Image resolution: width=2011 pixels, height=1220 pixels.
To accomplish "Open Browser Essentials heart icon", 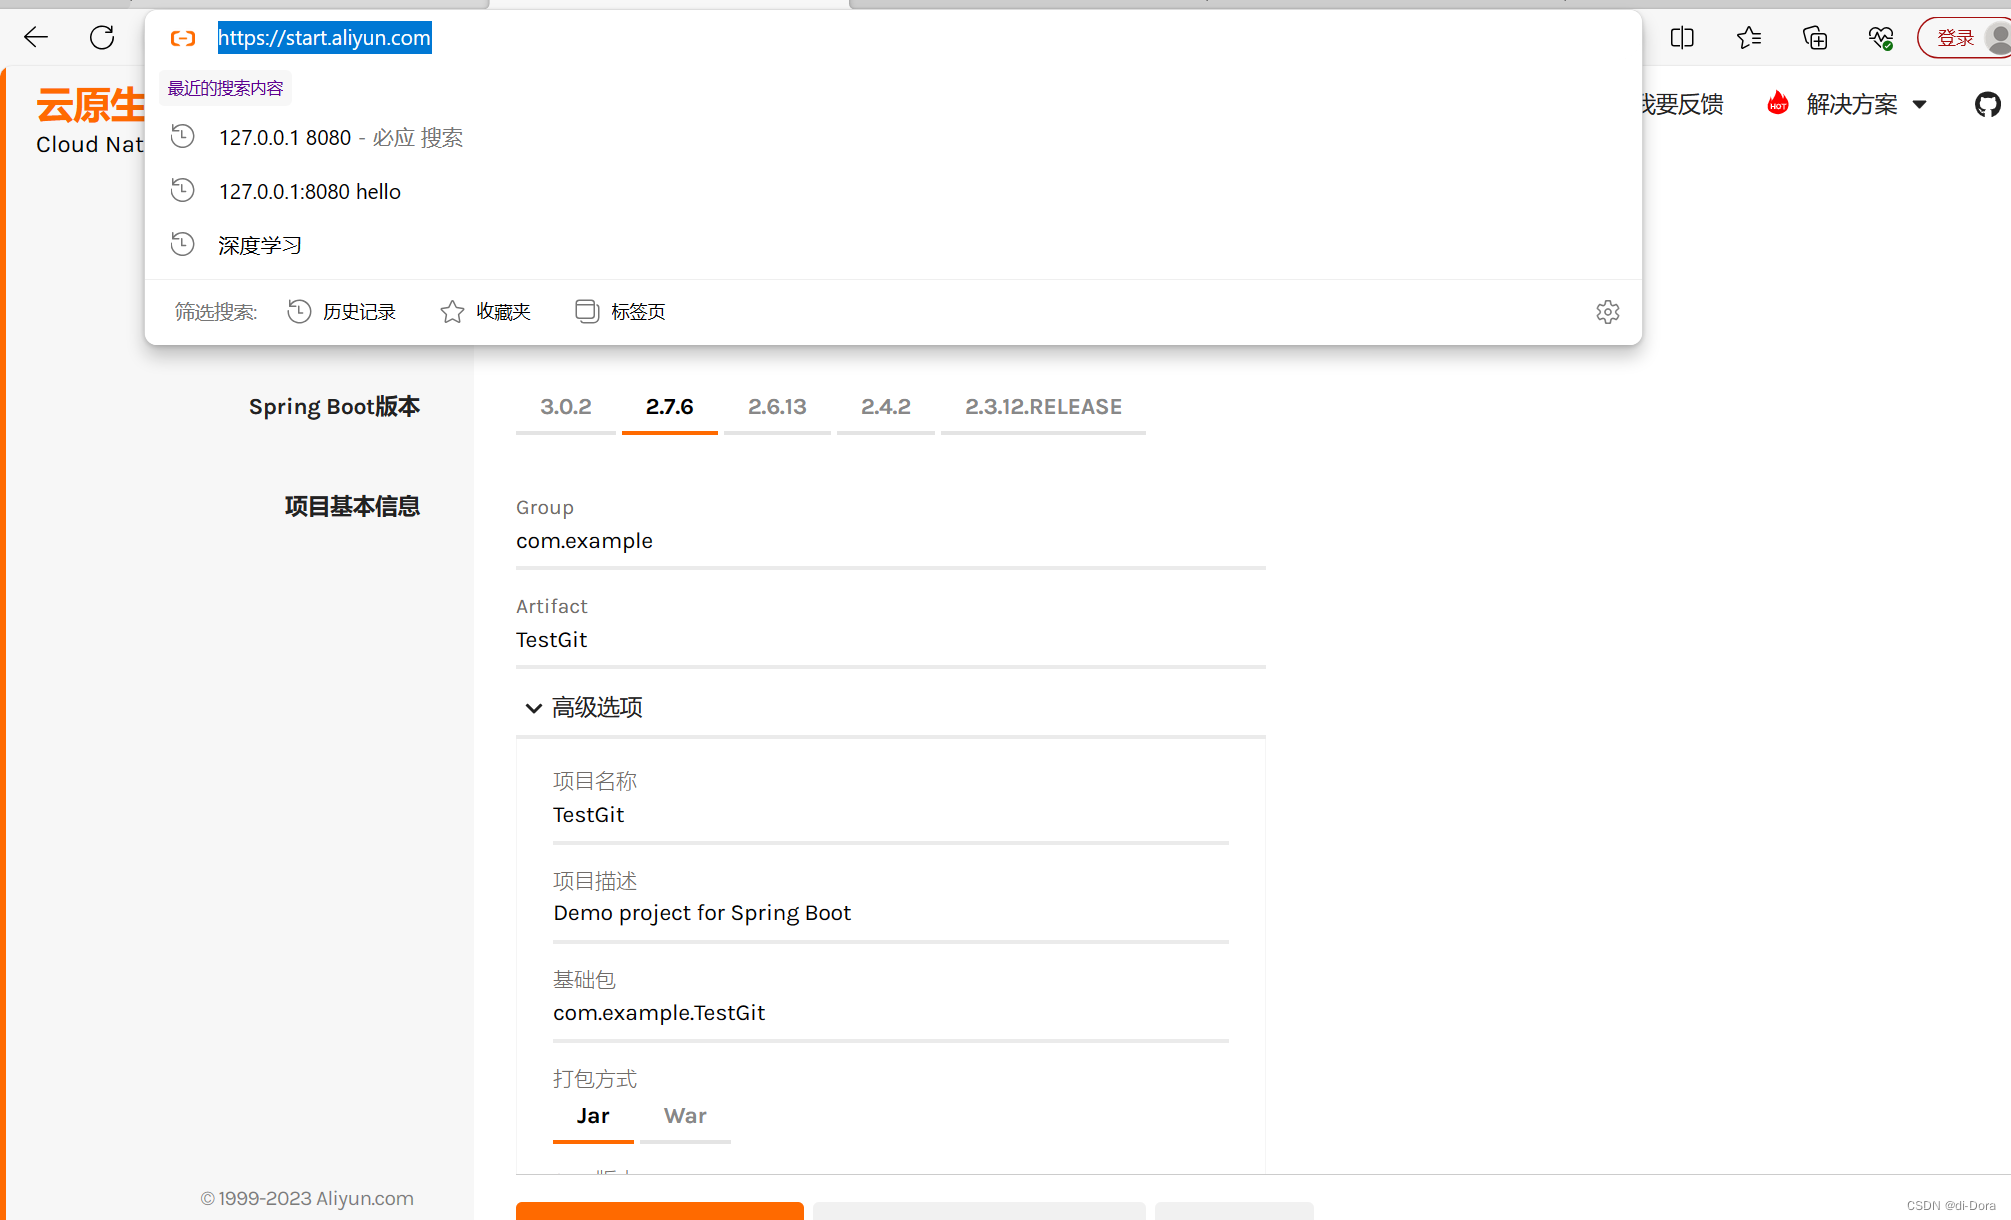I will click(1881, 37).
